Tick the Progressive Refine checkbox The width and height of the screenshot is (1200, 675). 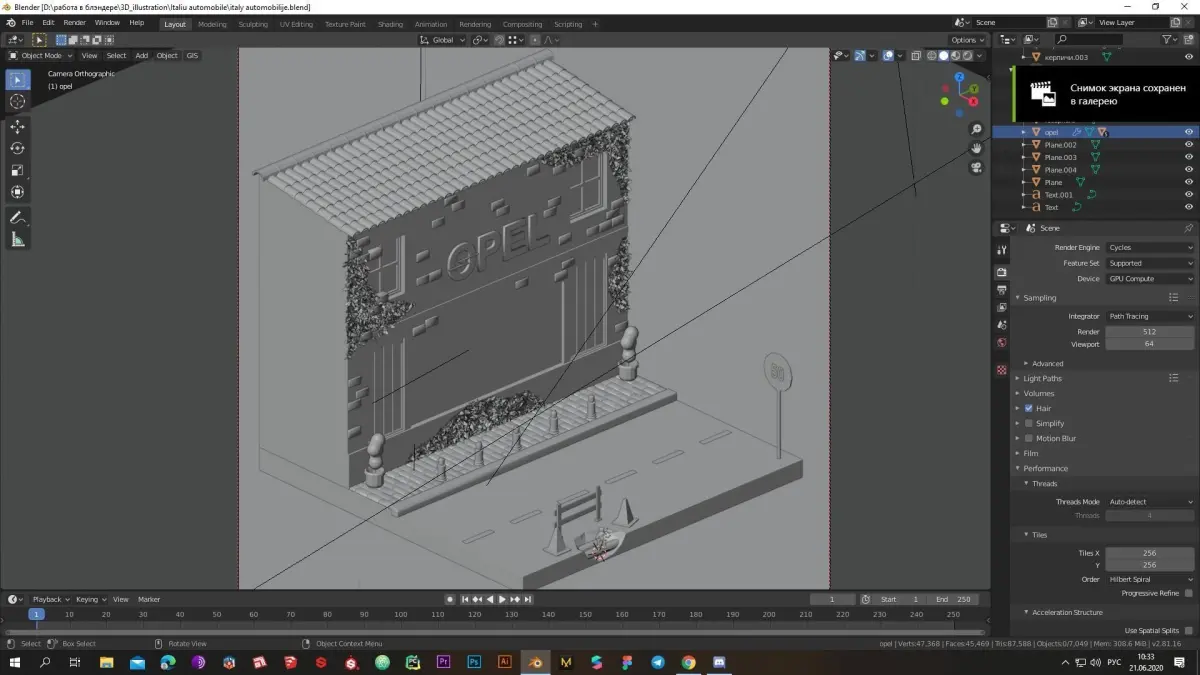tap(1188, 593)
